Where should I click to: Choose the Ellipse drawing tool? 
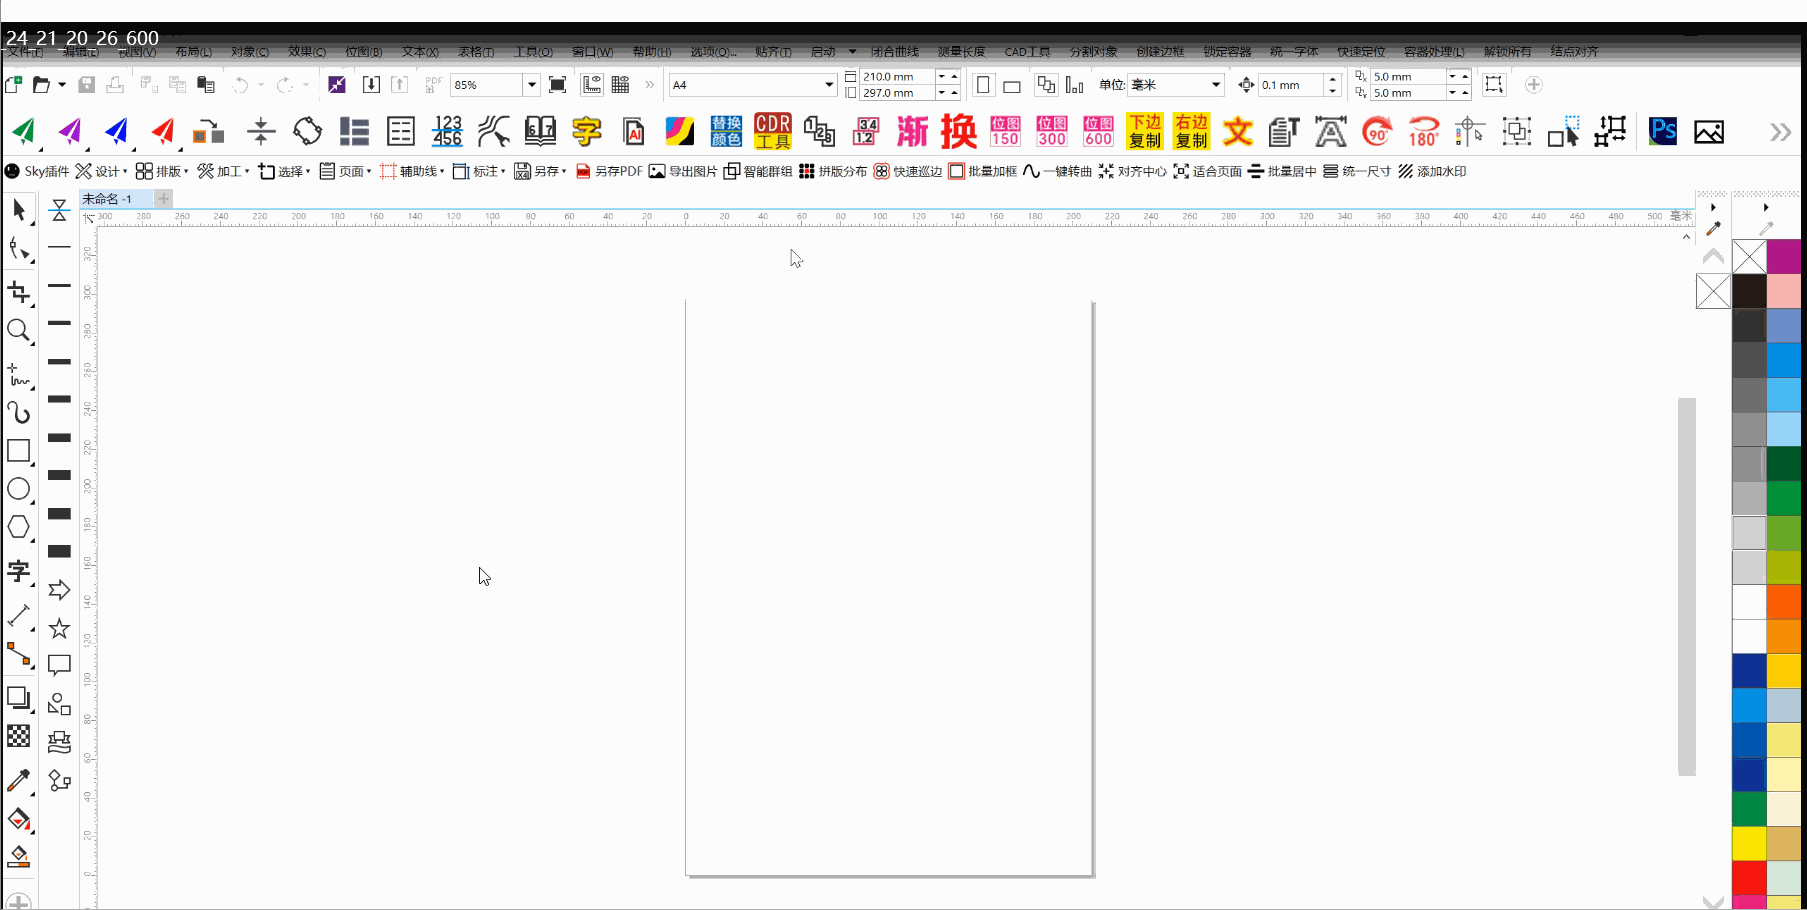18,489
